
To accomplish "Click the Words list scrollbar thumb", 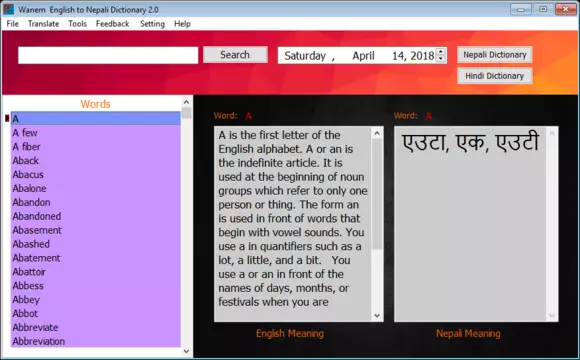I will pyautogui.click(x=186, y=113).
